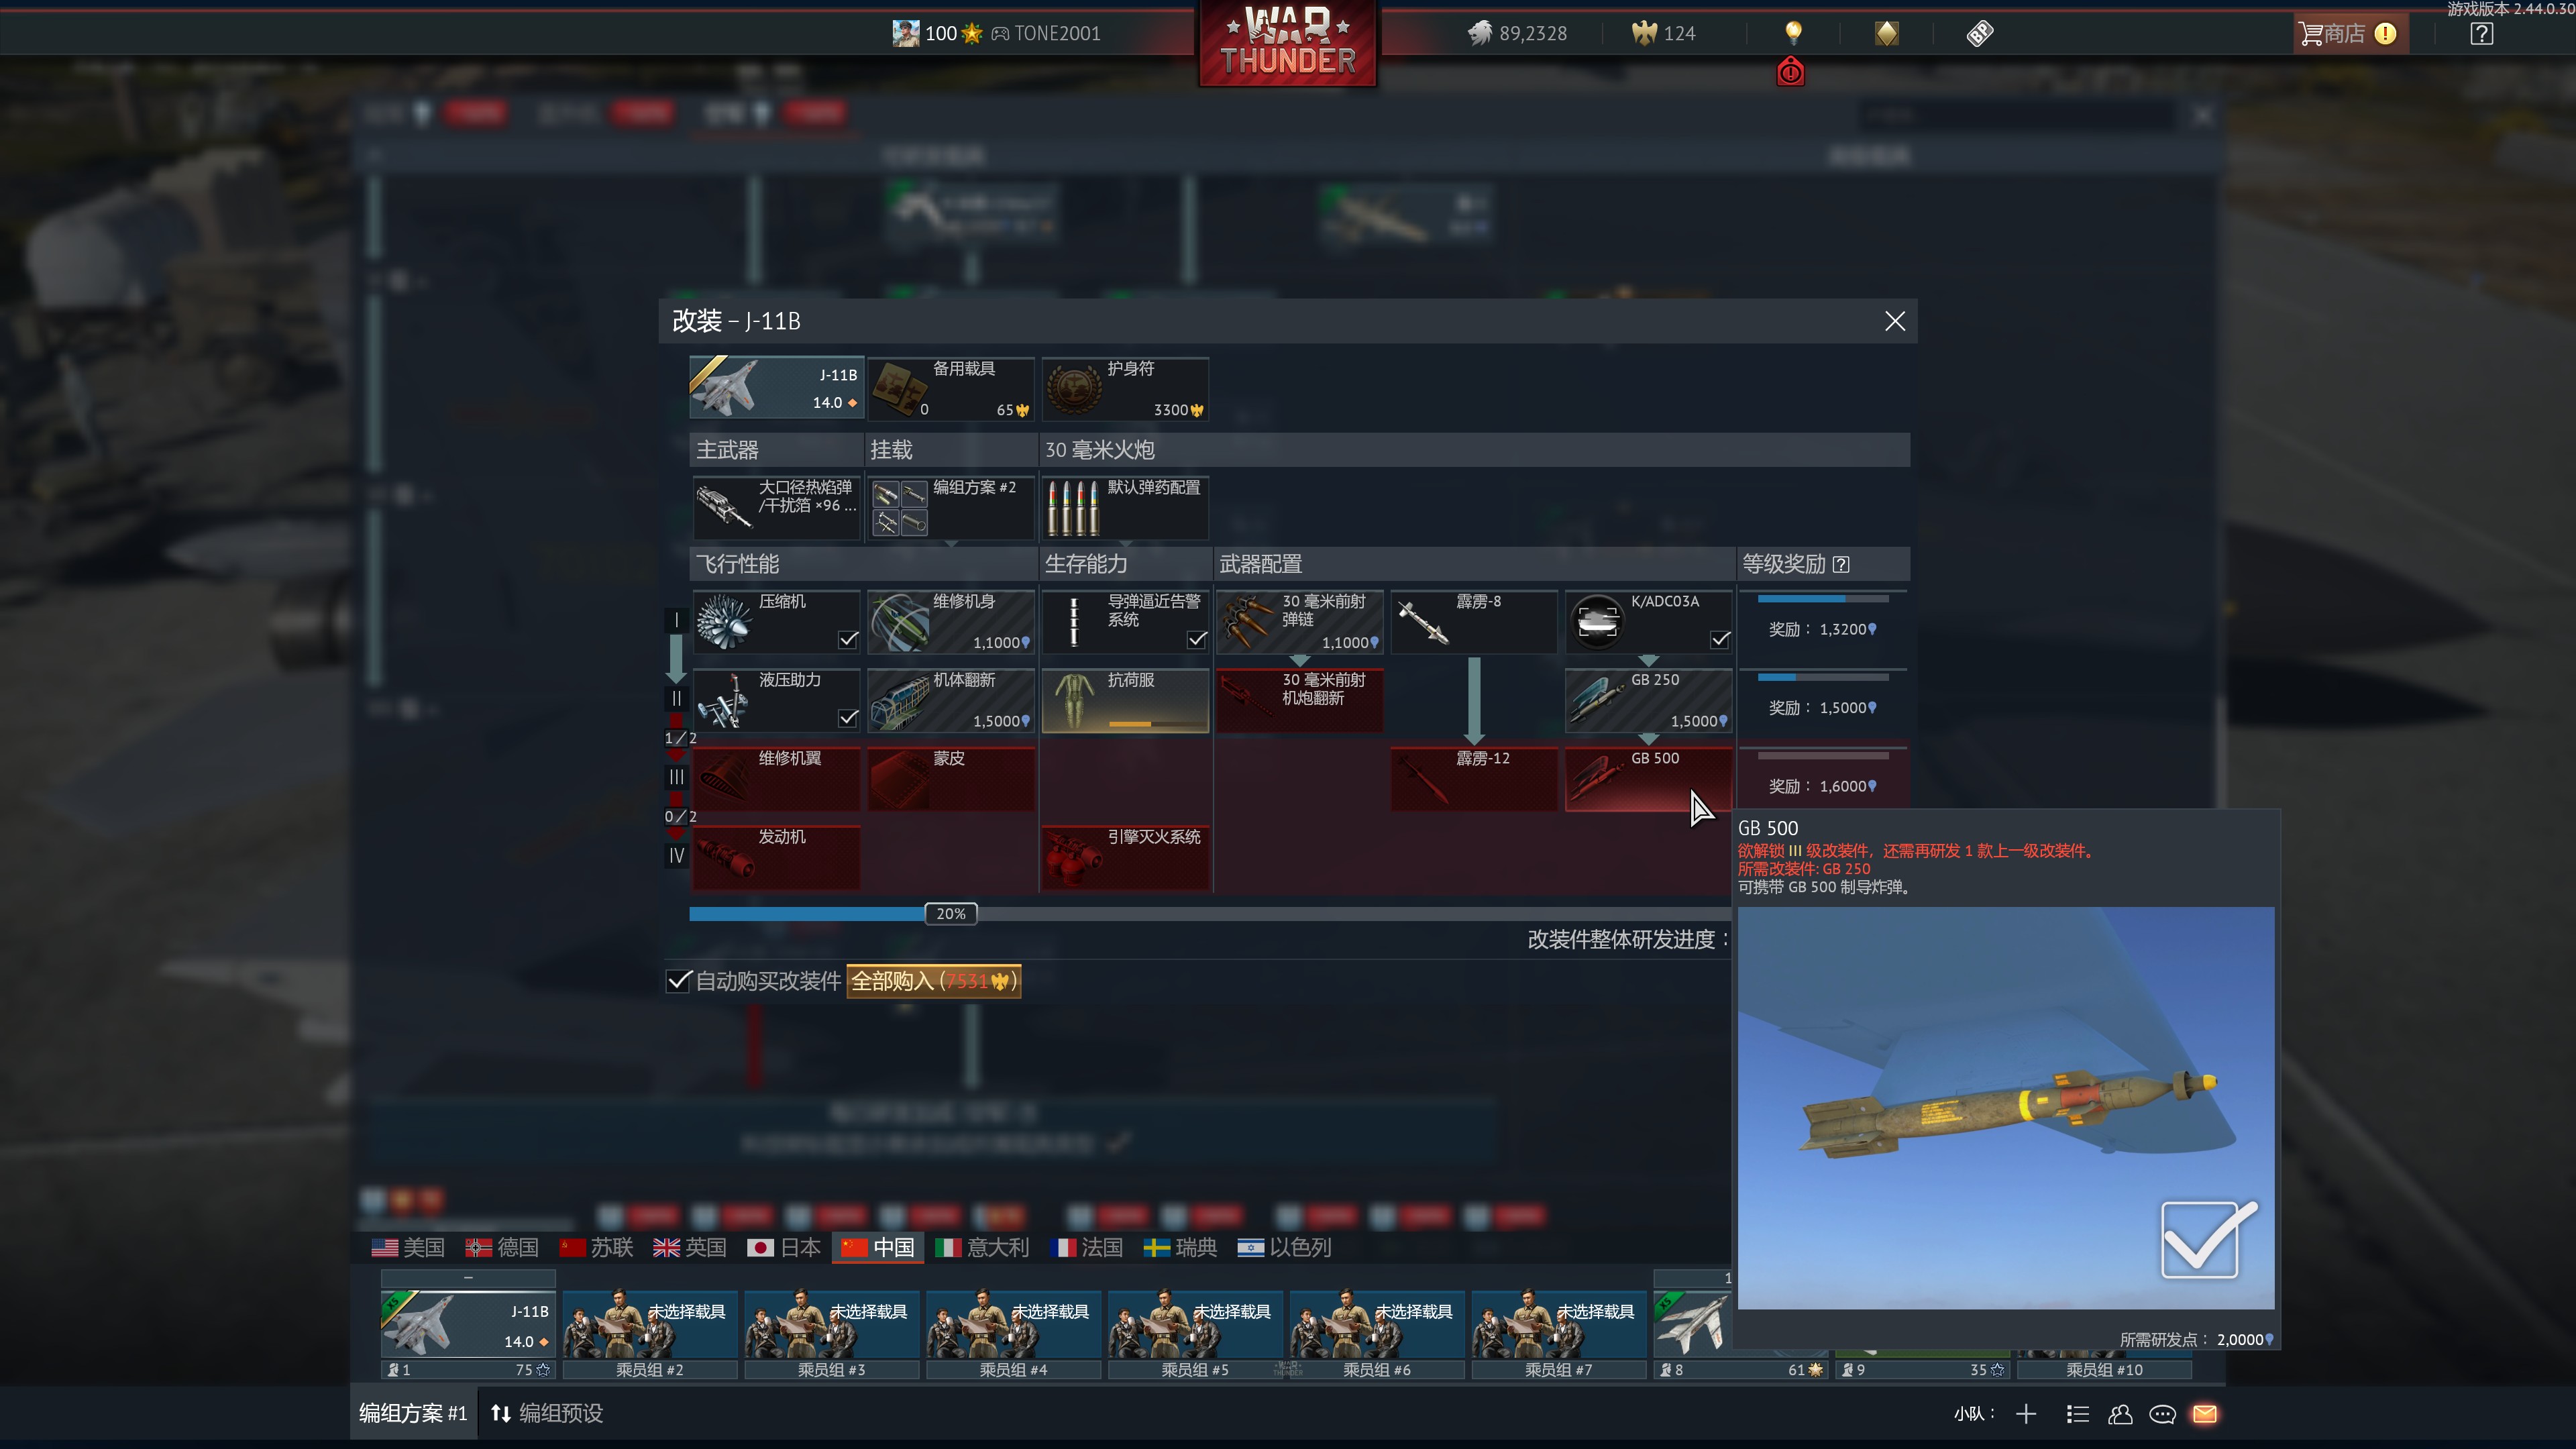Viewport: 2576px width, 1449px height.
Task: Switch to 日本 nation tab
Action: pyautogui.click(x=784, y=1247)
